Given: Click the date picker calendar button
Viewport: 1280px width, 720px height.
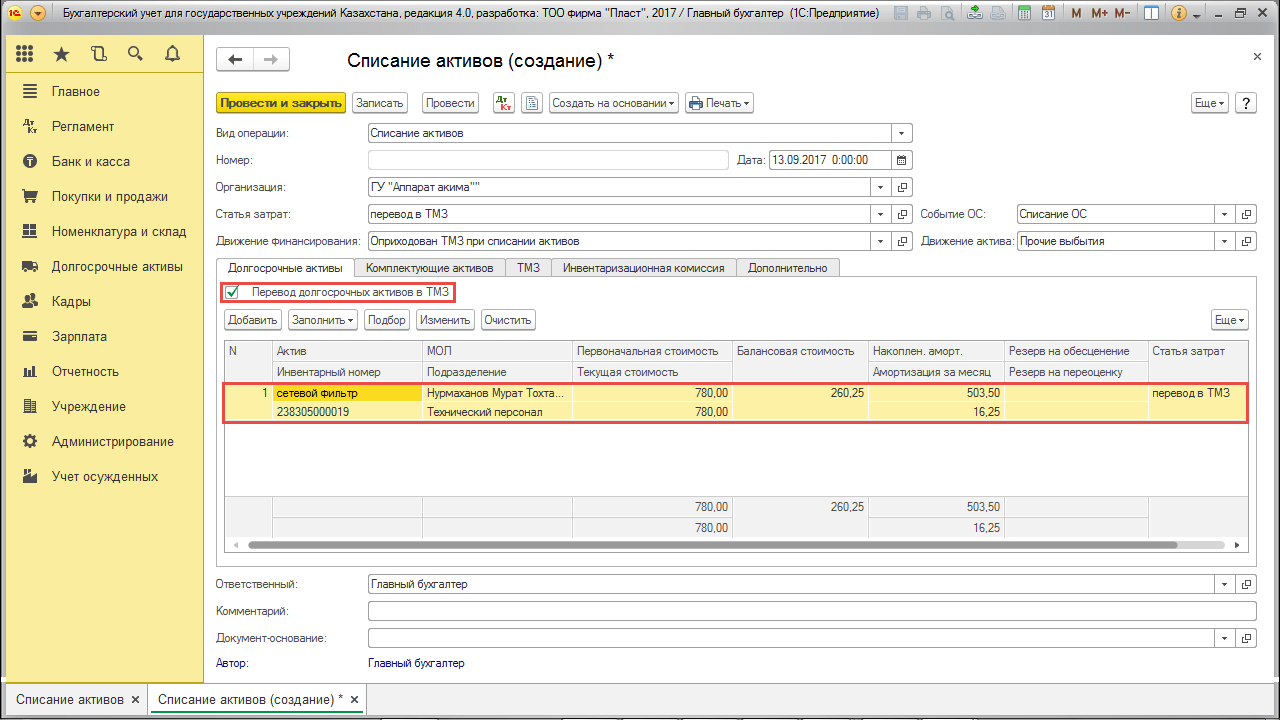Looking at the screenshot, I should pyautogui.click(x=901, y=160).
